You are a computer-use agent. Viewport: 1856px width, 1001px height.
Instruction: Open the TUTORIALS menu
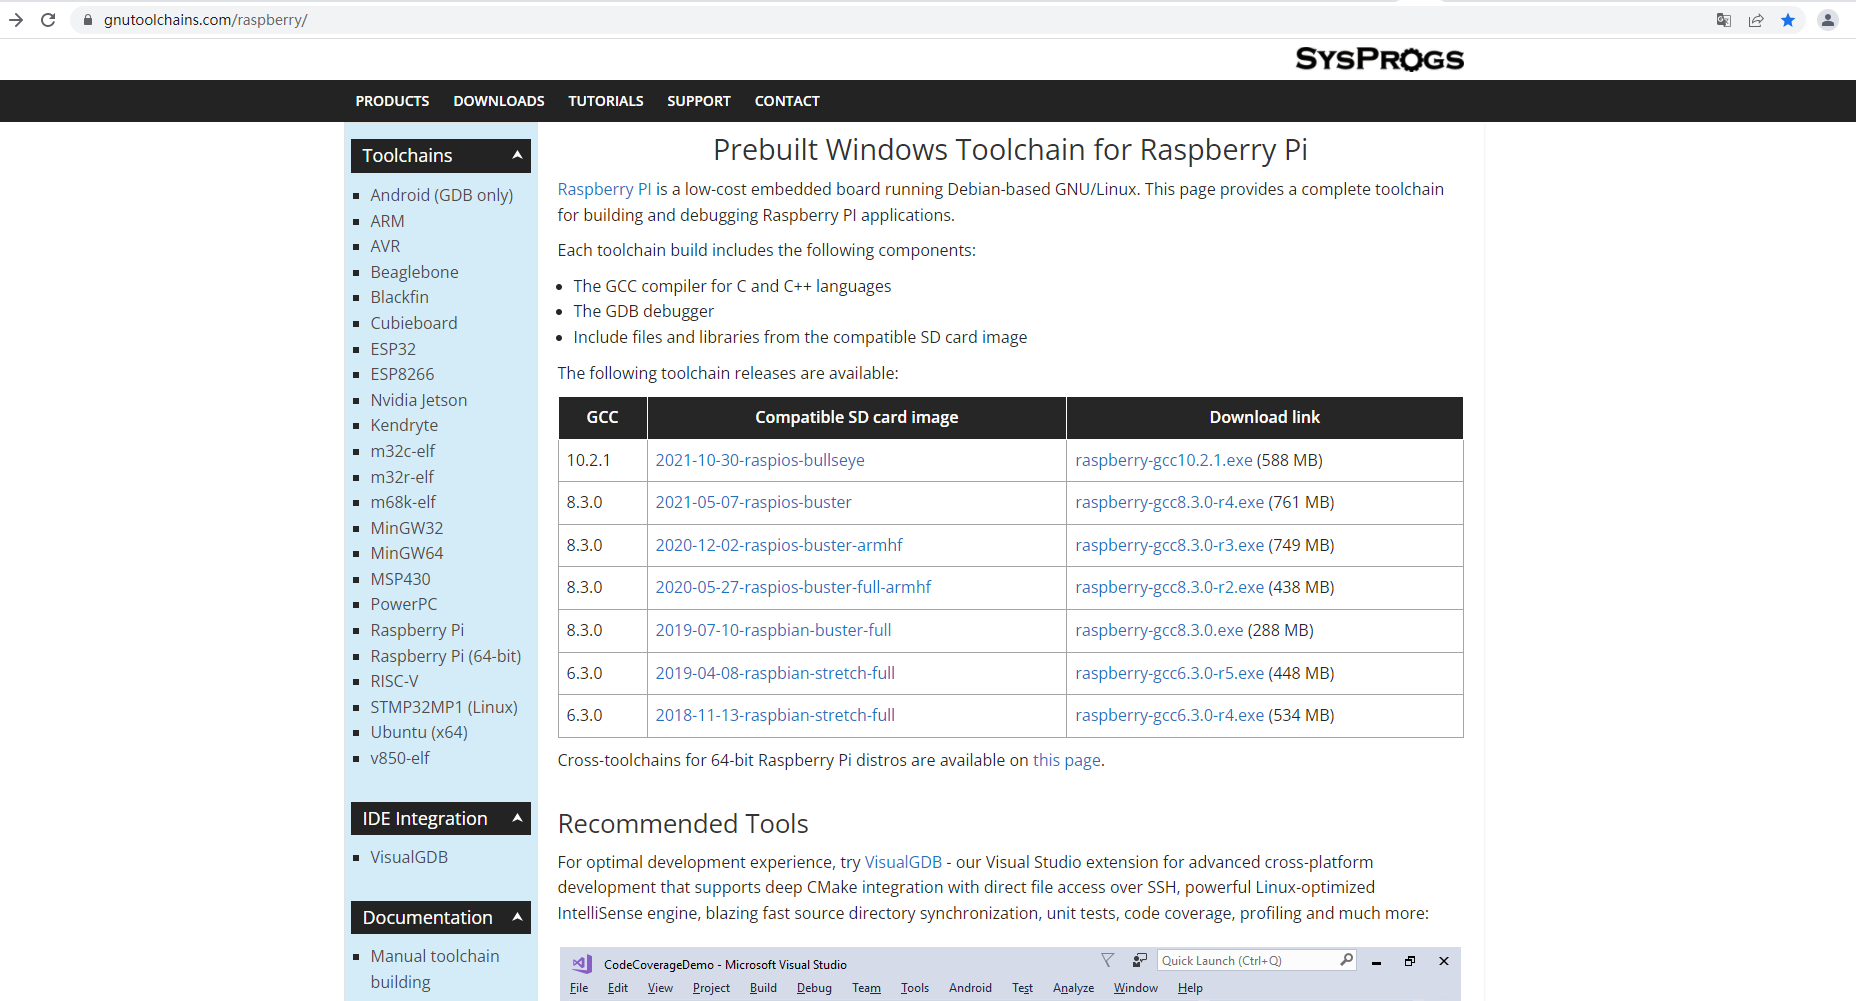click(606, 101)
